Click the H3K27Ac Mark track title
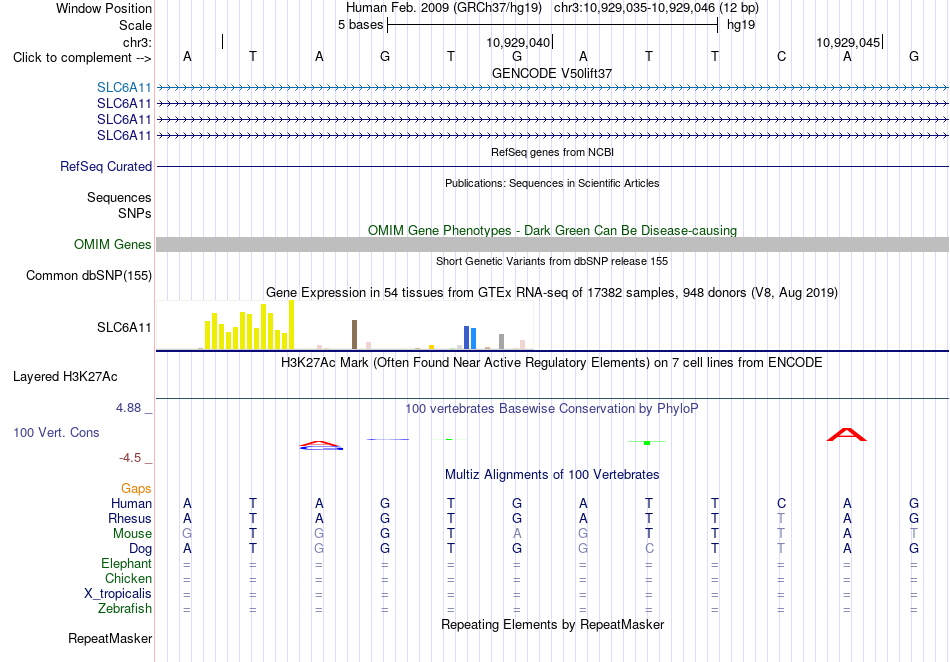The width and height of the screenshot is (950, 662). [x=551, y=363]
